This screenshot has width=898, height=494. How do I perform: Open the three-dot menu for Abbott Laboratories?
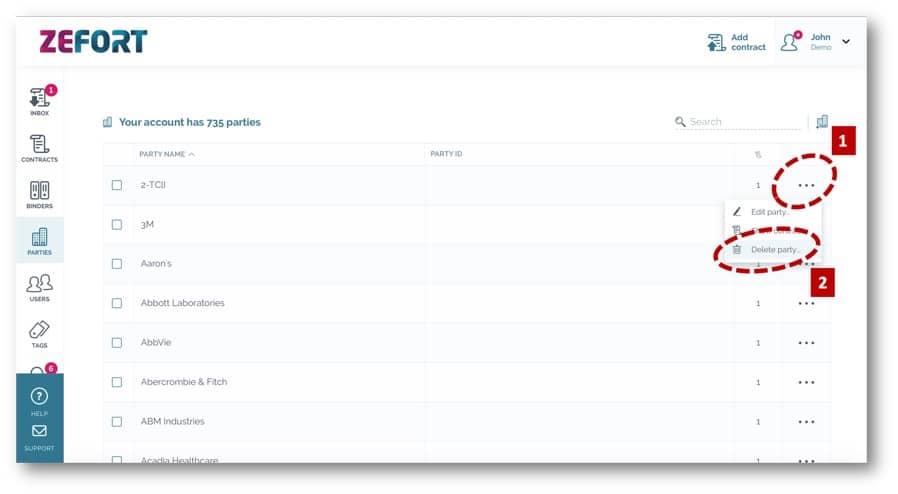pos(806,303)
